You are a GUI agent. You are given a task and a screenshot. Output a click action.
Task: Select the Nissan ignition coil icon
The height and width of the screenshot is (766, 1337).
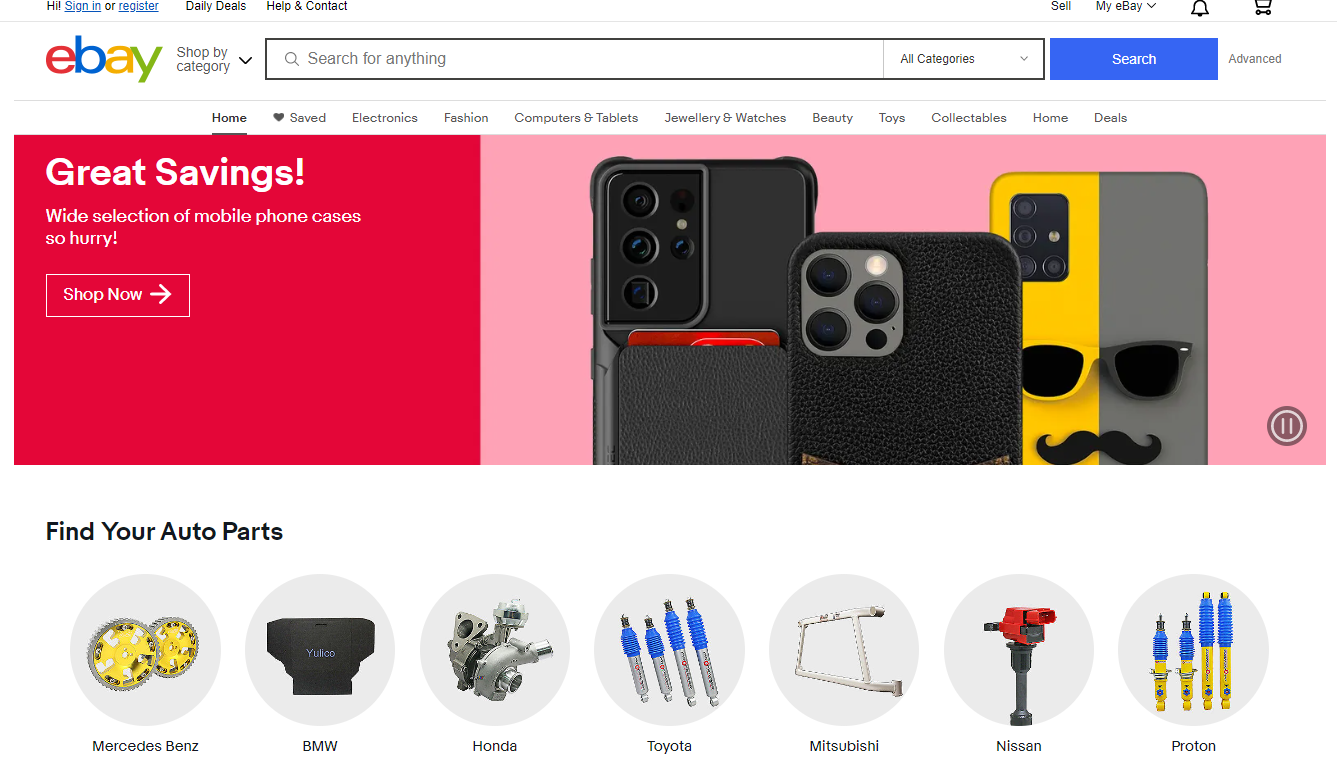pyautogui.click(x=1019, y=649)
